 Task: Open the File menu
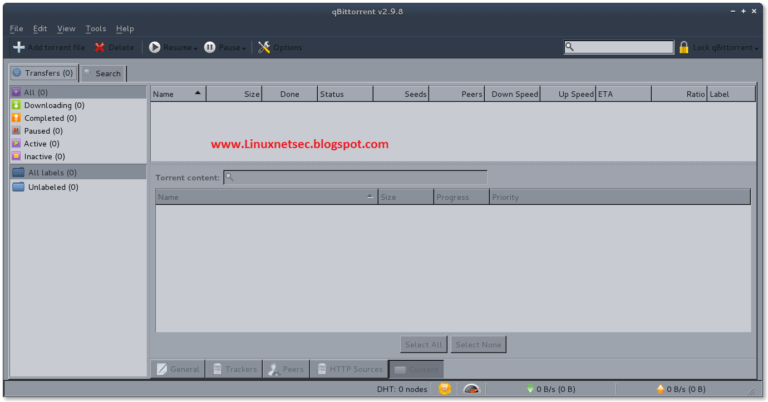point(16,28)
